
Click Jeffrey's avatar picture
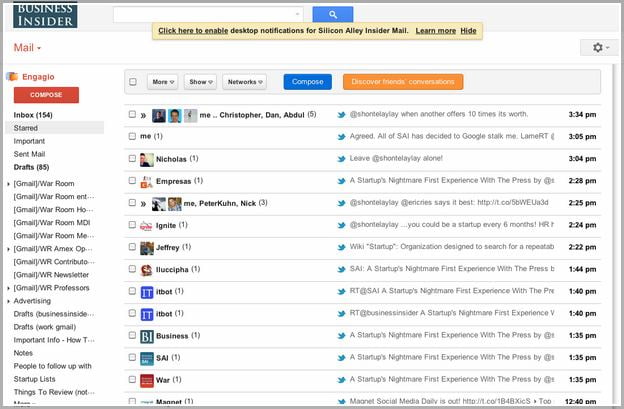[x=146, y=248]
